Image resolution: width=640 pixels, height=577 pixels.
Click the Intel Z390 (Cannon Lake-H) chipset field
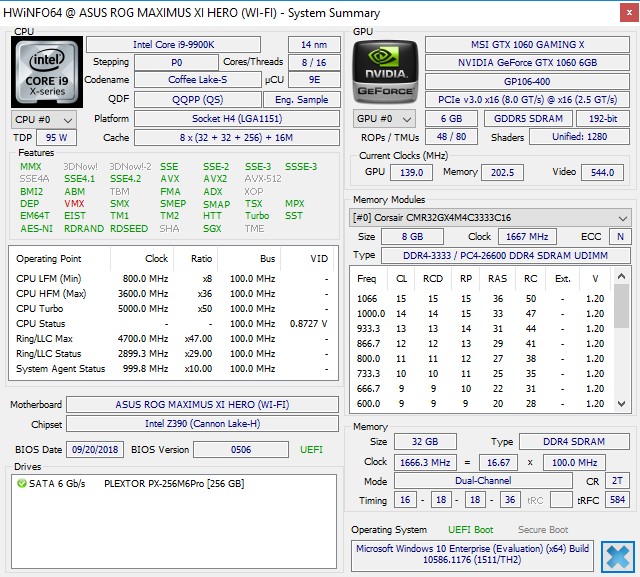click(202, 424)
